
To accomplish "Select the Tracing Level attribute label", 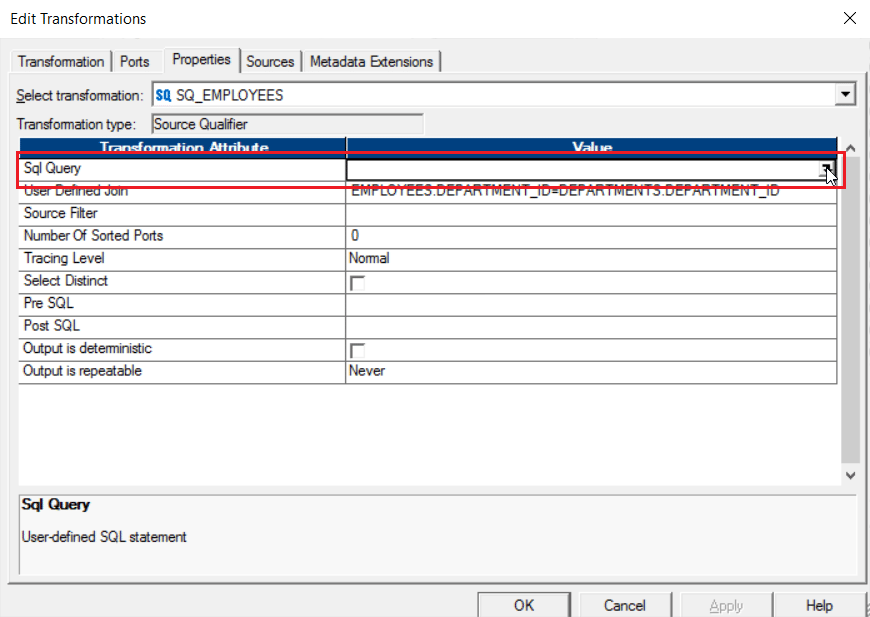I will [64, 258].
